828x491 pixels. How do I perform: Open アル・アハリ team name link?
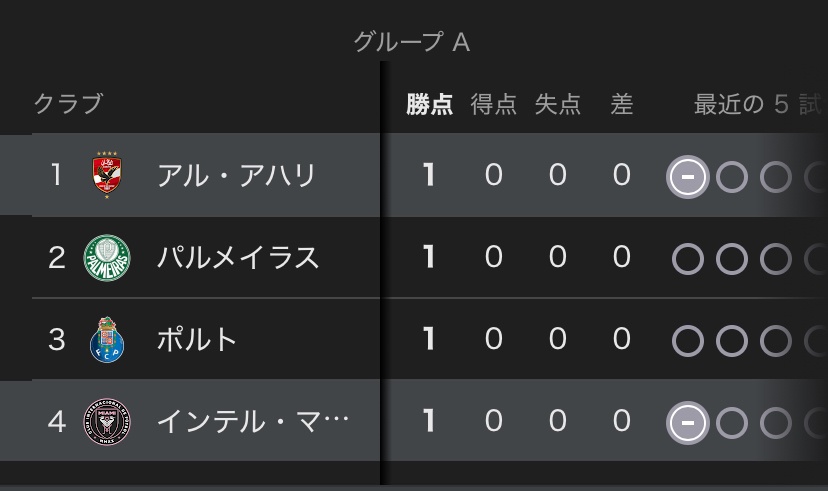click(x=236, y=176)
